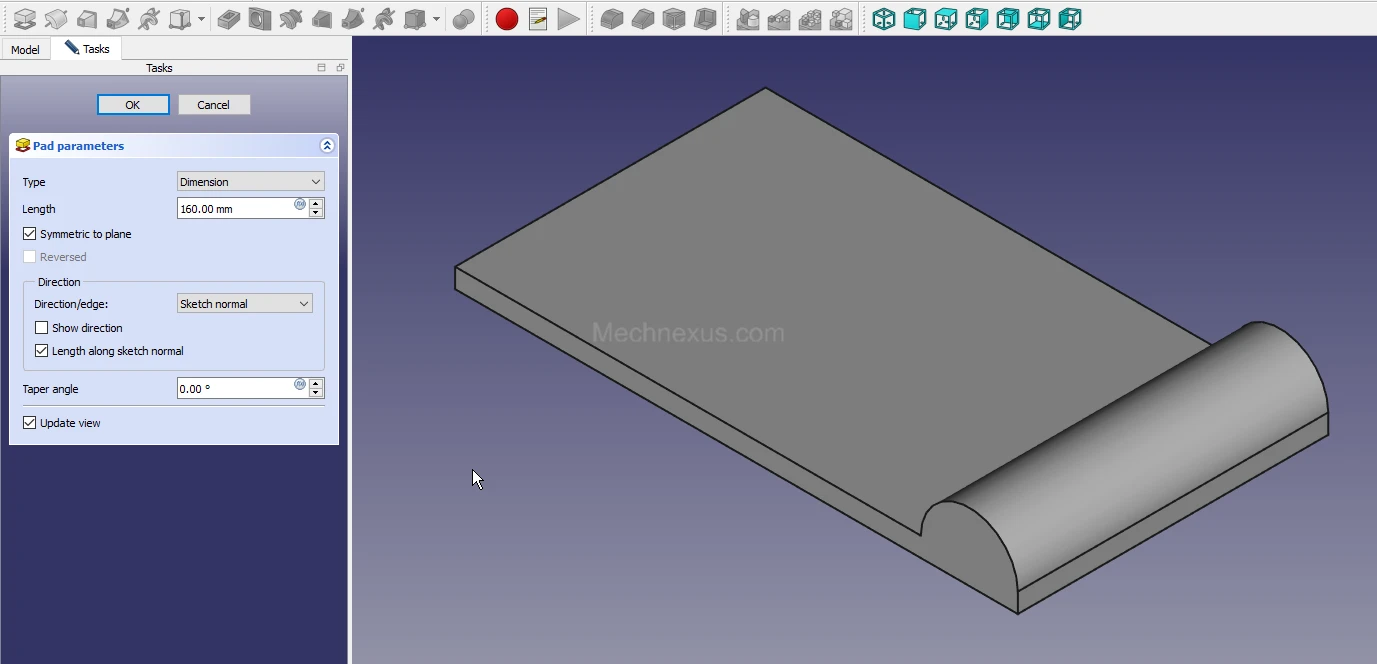Uncheck Symmetric to plane
This screenshot has width=1377, height=664.
pos(30,234)
